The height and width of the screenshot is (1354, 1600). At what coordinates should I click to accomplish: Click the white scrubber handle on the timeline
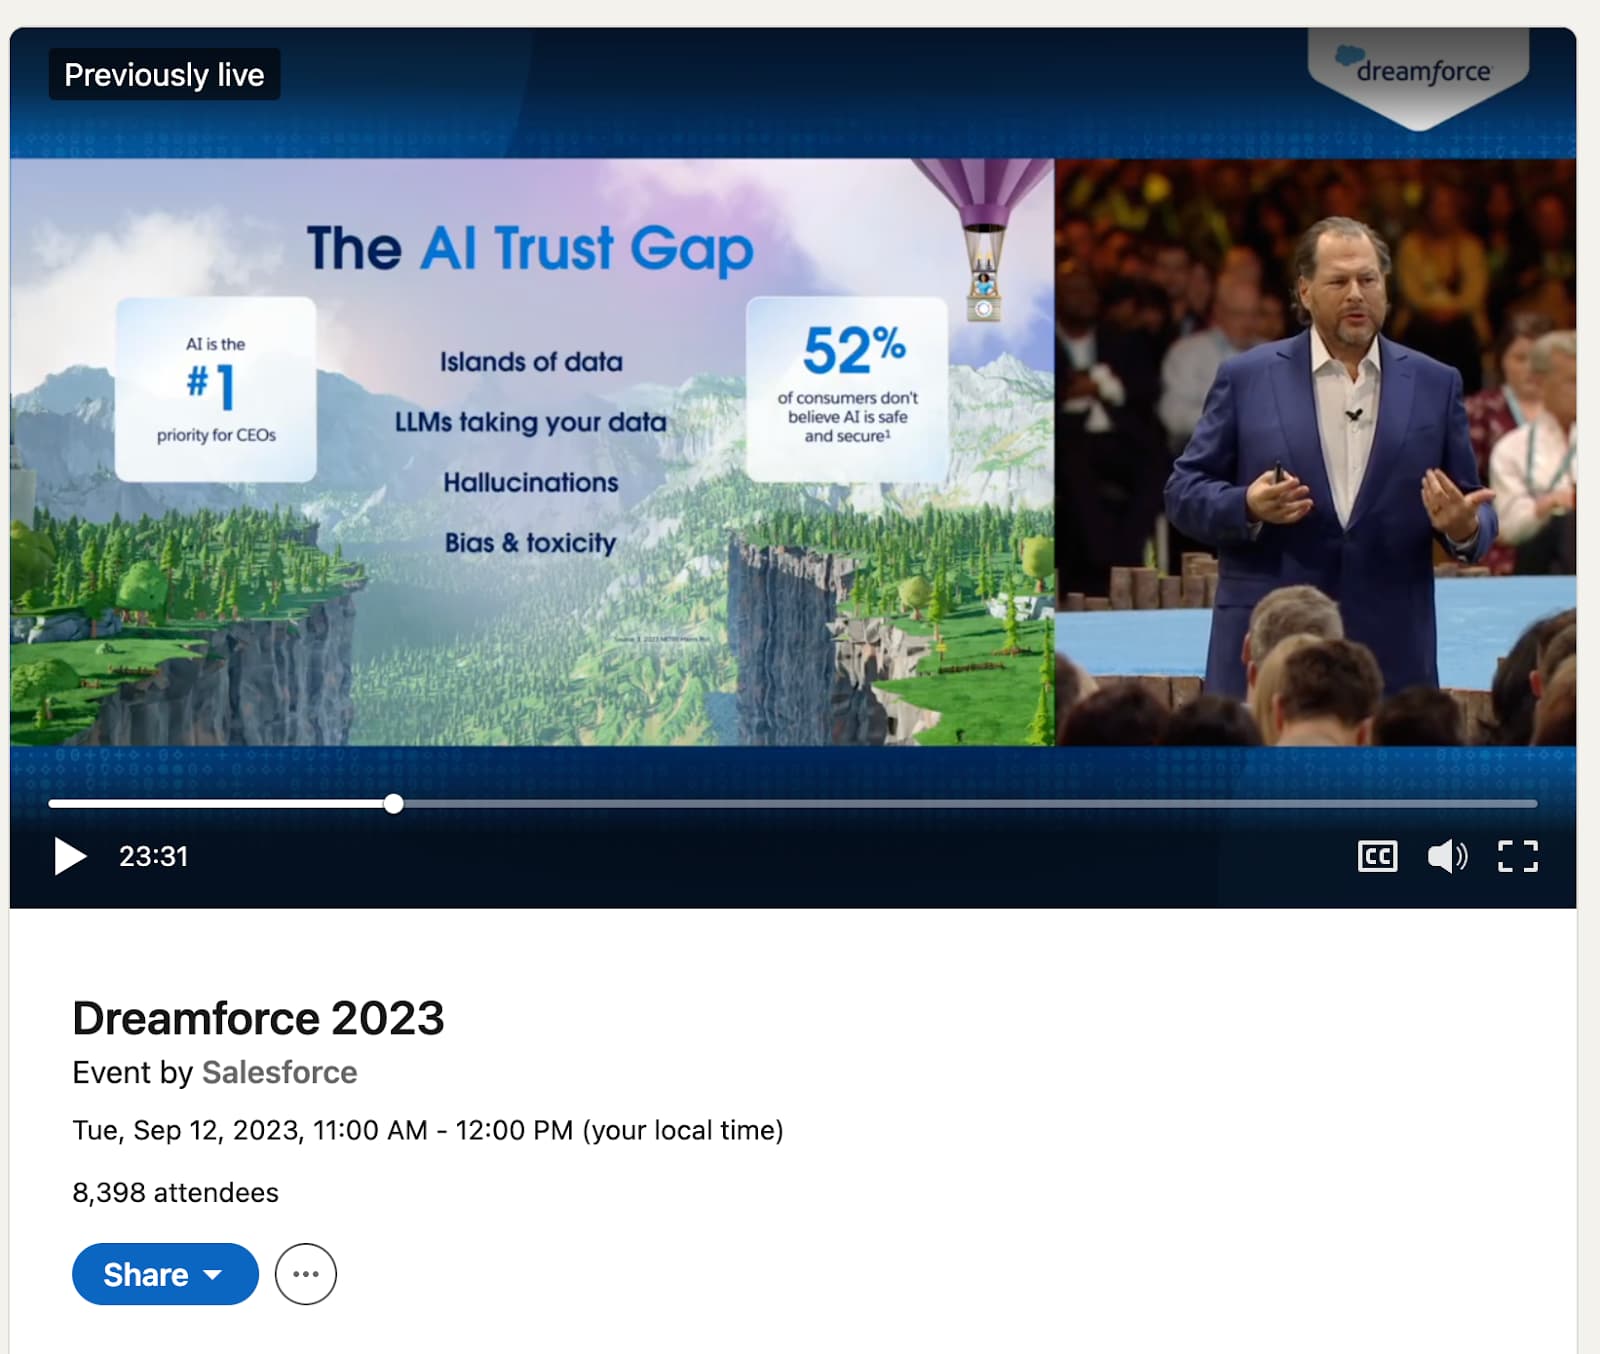(394, 804)
